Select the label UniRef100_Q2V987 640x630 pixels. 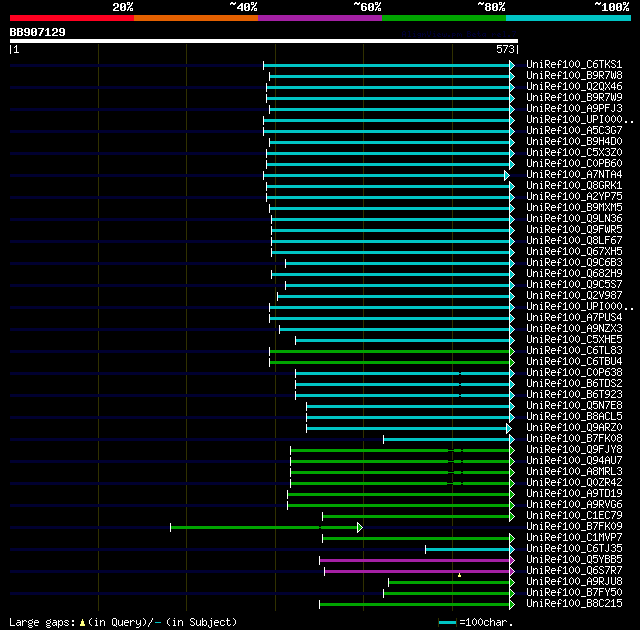[x=574, y=296]
